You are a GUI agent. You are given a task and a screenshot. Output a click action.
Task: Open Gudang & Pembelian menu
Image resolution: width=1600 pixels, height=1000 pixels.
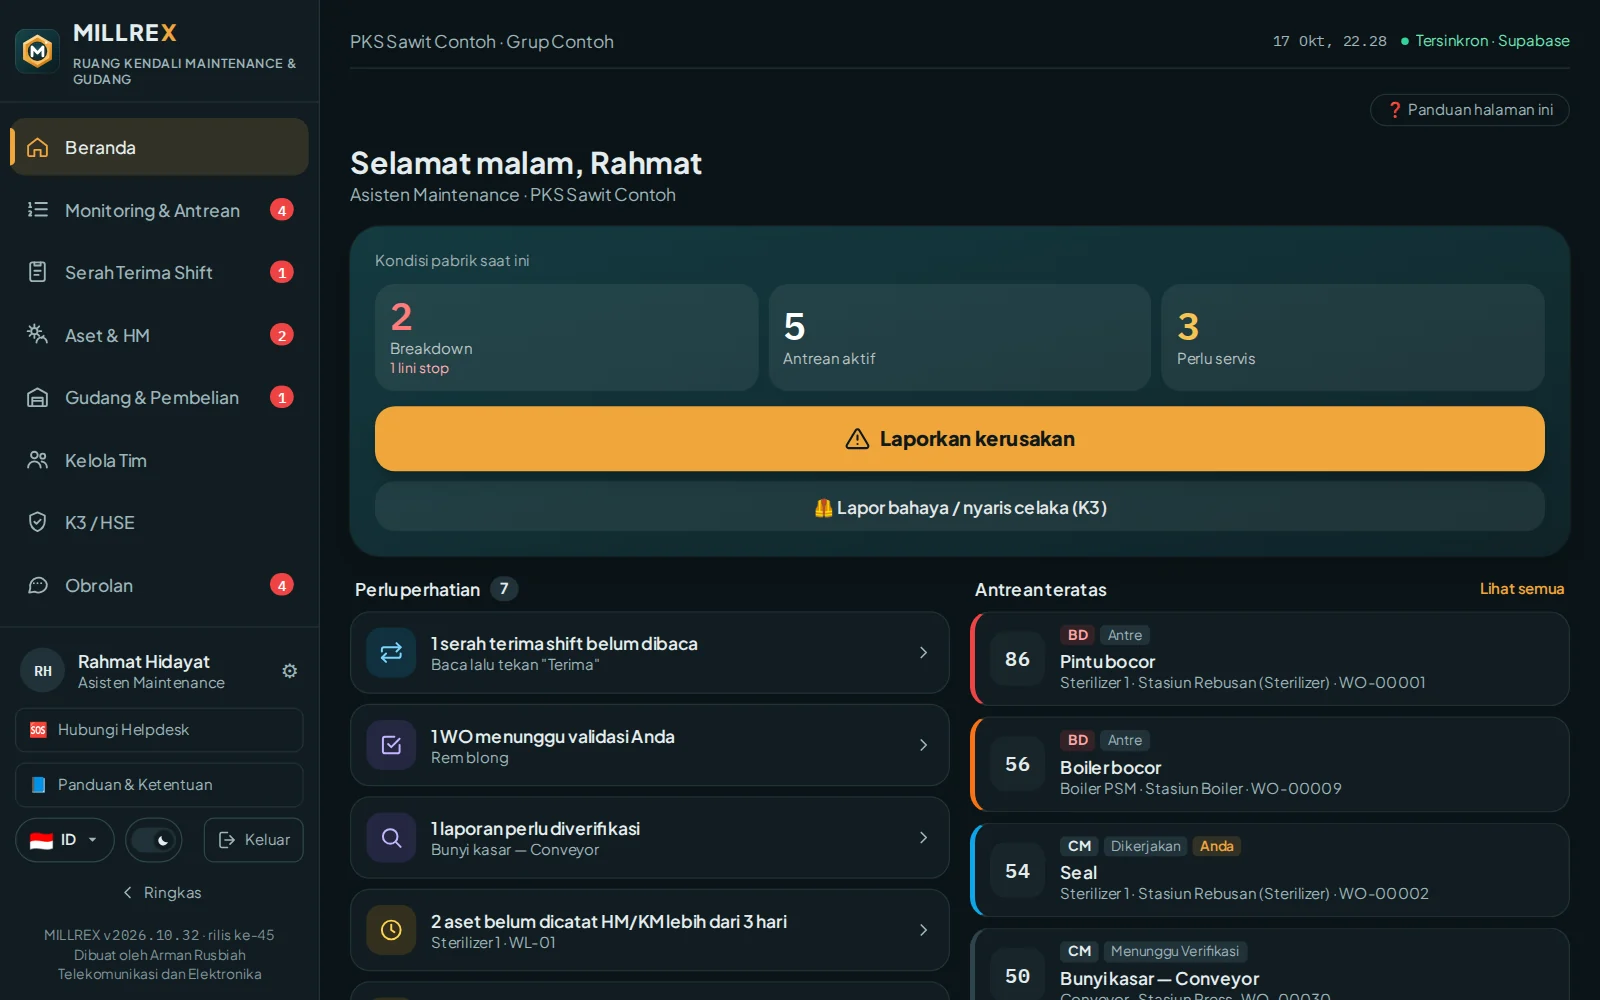160,397
